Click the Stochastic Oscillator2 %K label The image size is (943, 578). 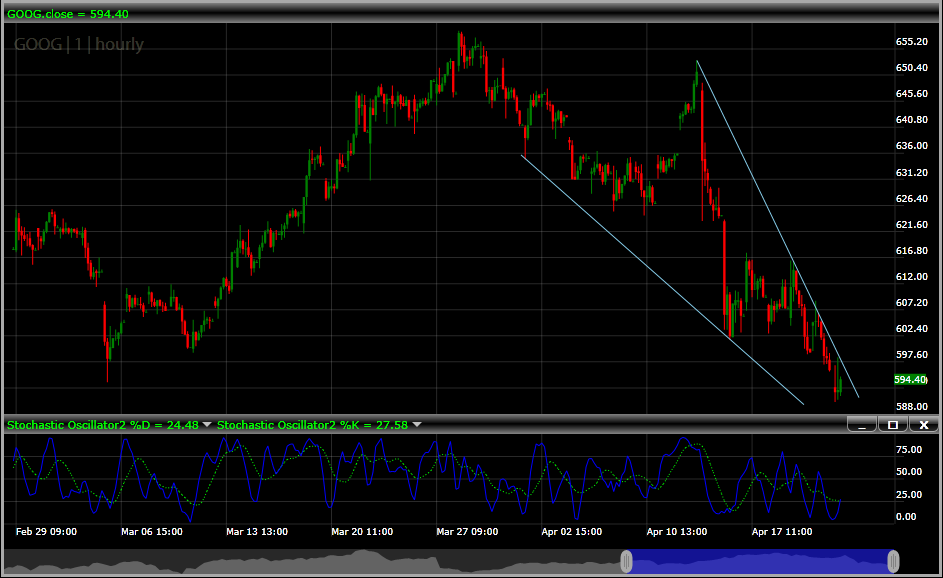pos(312,425)
